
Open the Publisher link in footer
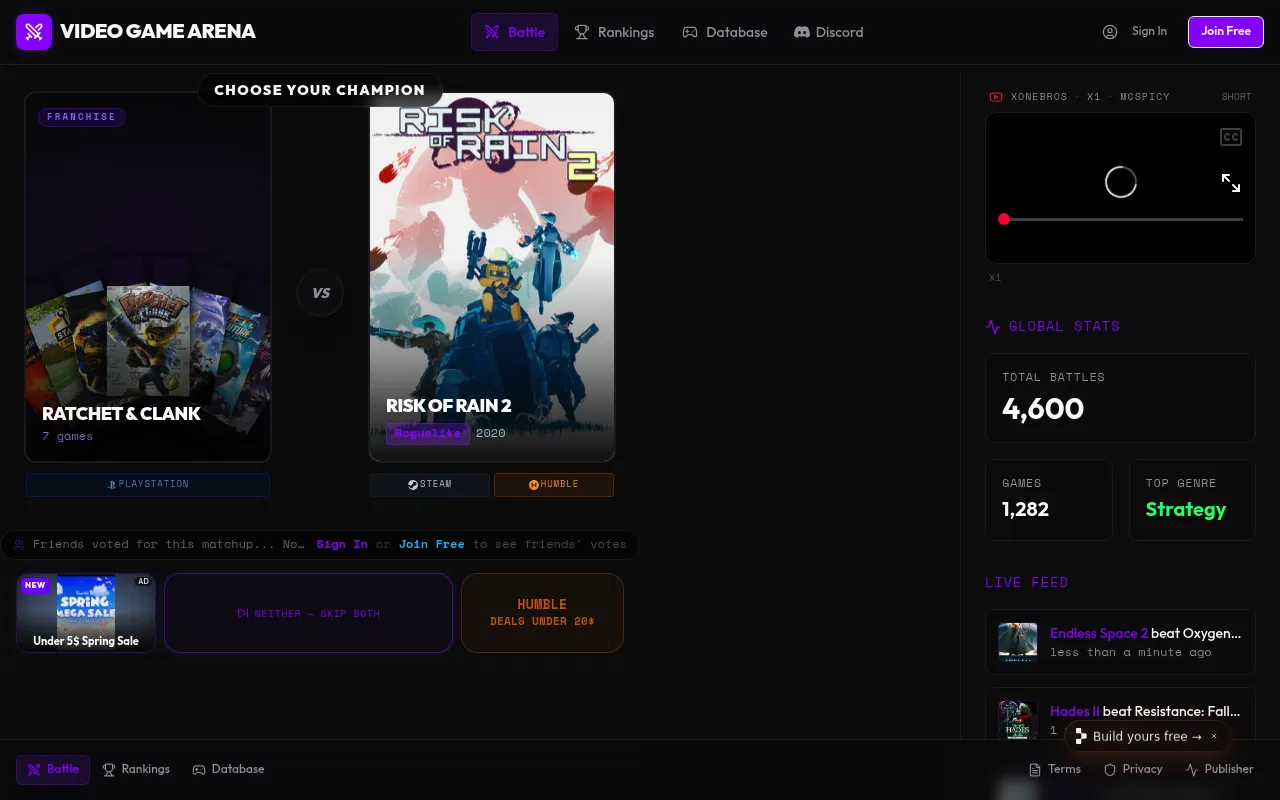[x=1219, y=769]
